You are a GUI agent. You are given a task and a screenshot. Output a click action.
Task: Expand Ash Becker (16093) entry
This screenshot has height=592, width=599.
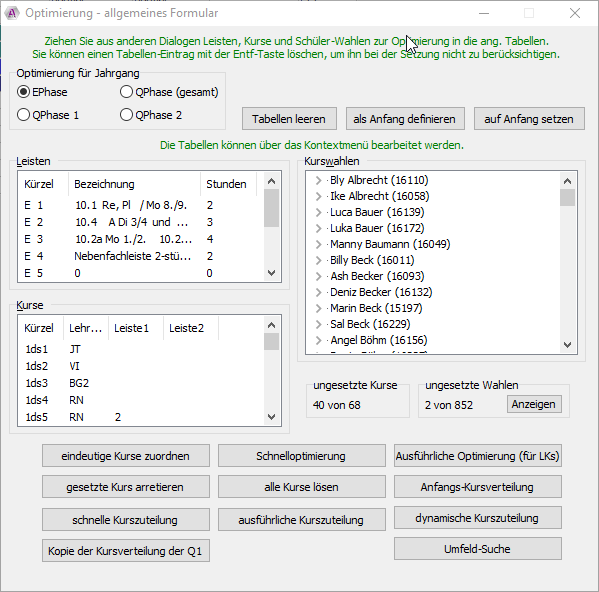click(x=319, y=276)
